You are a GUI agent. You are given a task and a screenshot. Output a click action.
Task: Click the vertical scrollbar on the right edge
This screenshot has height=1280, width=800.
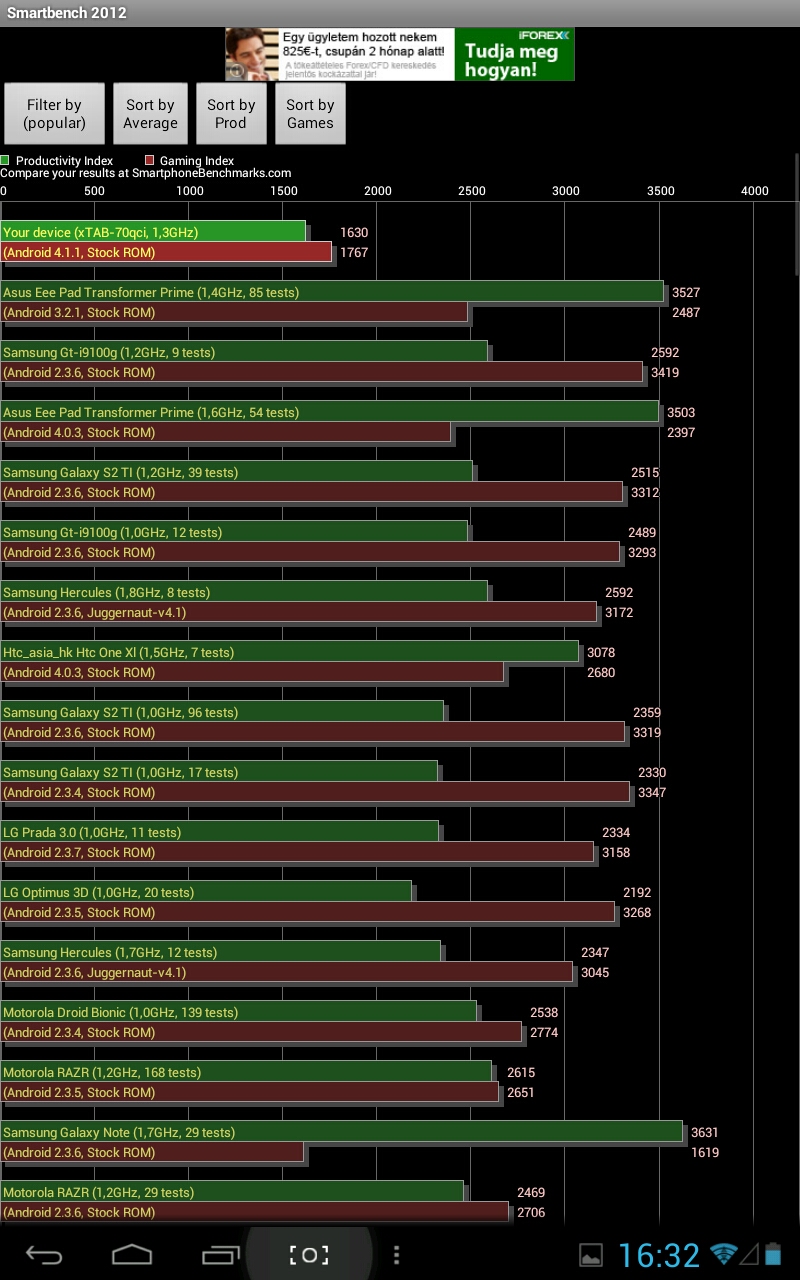pos(796,215)
